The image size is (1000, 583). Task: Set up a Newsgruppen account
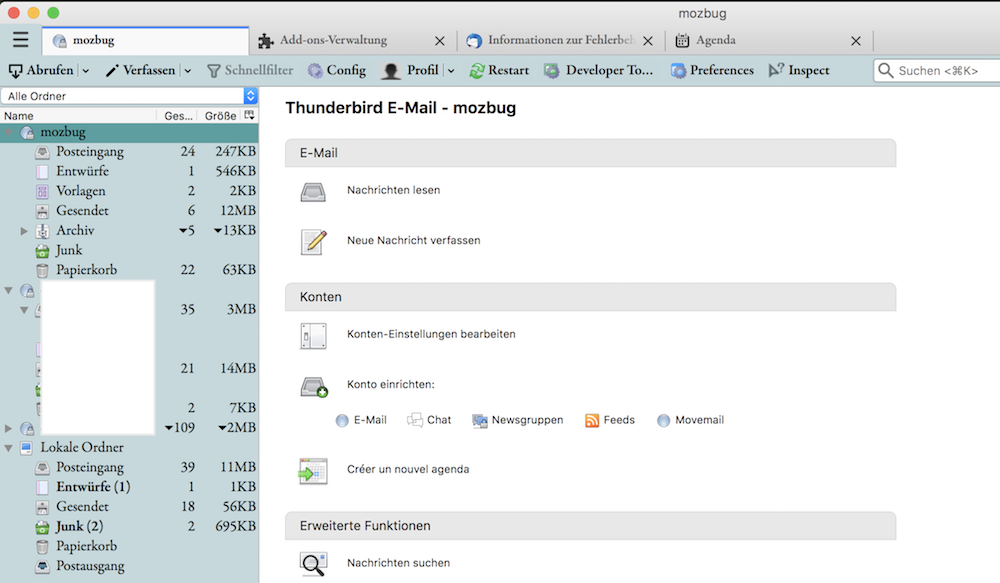point(518,420)
